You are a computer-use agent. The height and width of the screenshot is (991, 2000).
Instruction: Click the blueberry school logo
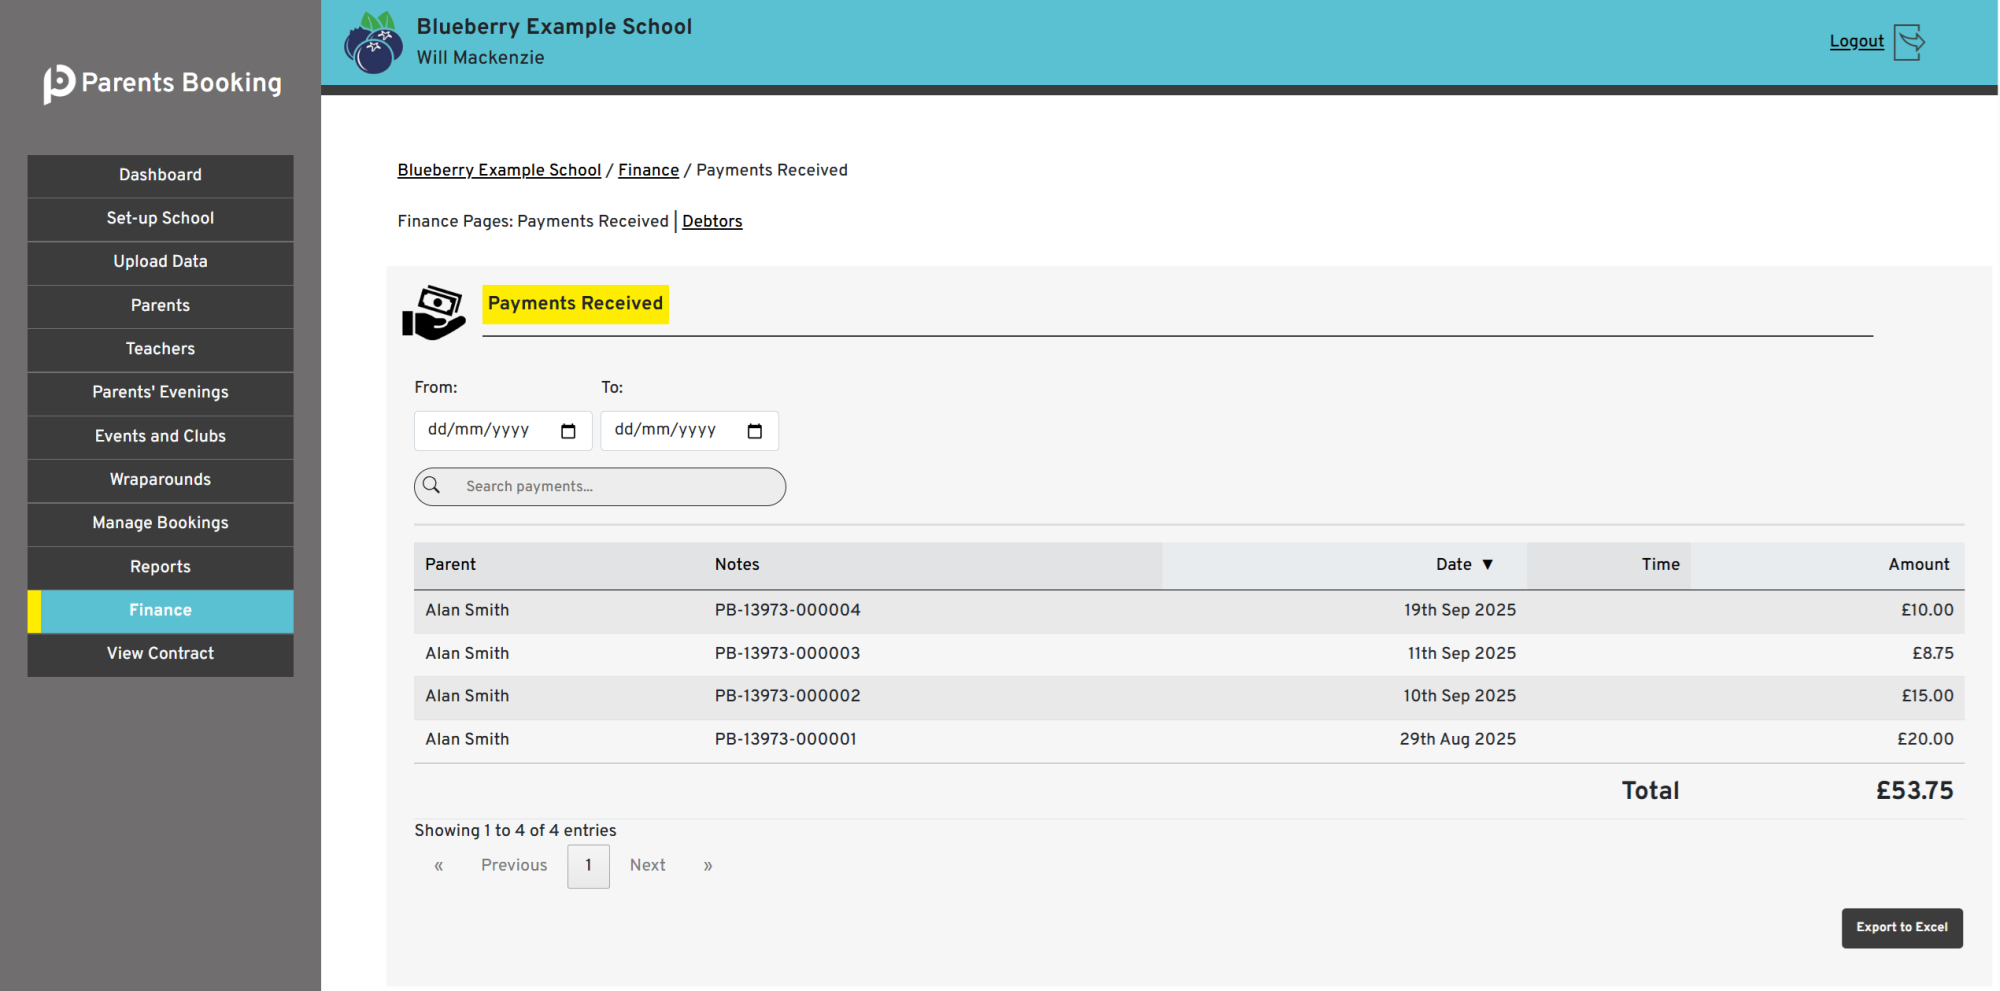[373, 43]
